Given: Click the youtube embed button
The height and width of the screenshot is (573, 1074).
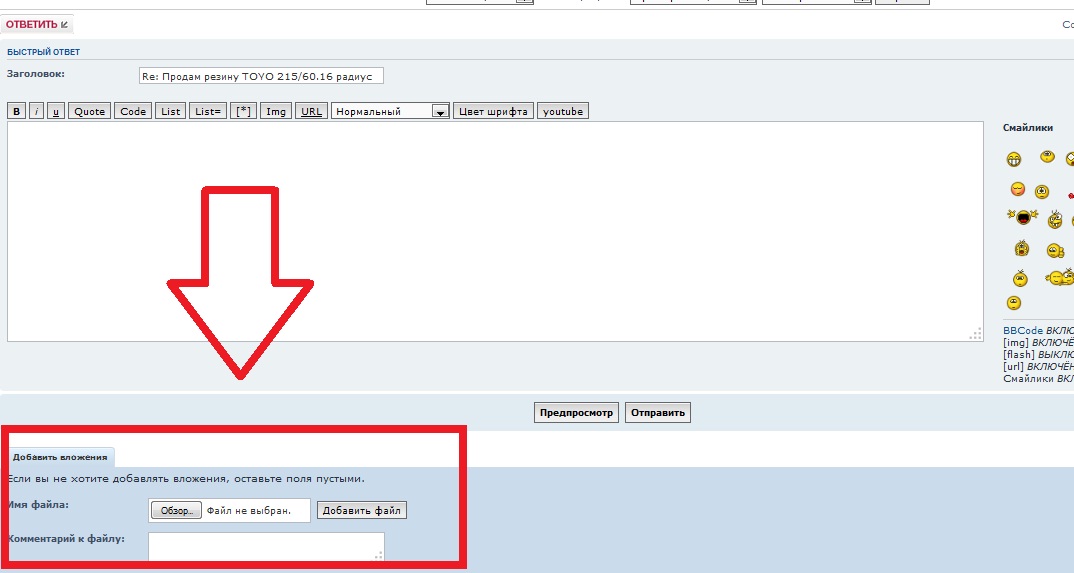Looking at the screenshot, I should pos(563,111).
